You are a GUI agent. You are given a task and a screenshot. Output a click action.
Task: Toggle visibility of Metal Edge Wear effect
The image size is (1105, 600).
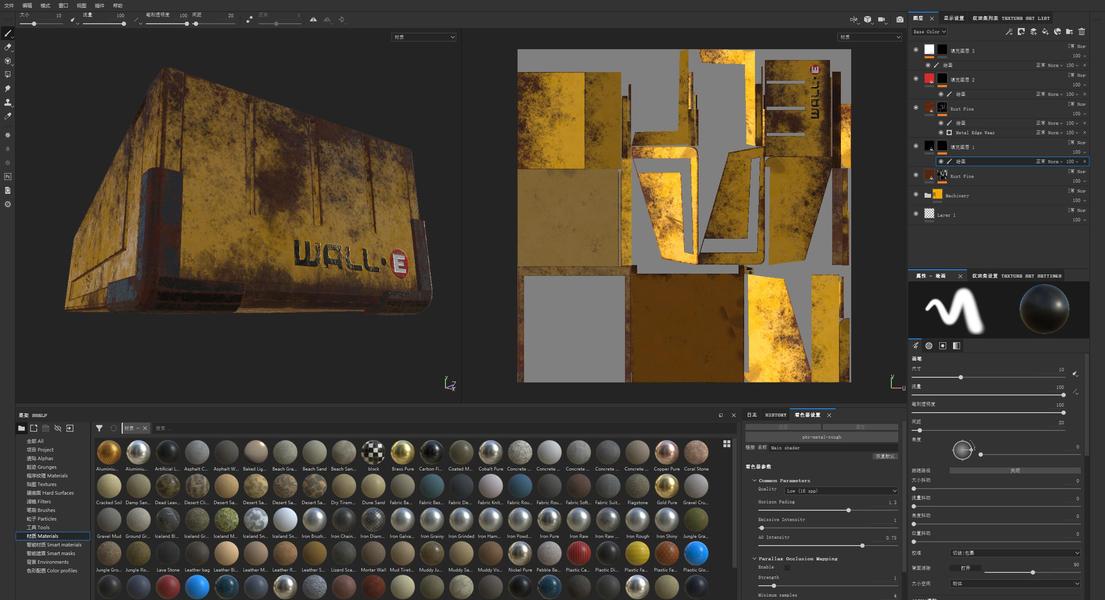[940, 133]
